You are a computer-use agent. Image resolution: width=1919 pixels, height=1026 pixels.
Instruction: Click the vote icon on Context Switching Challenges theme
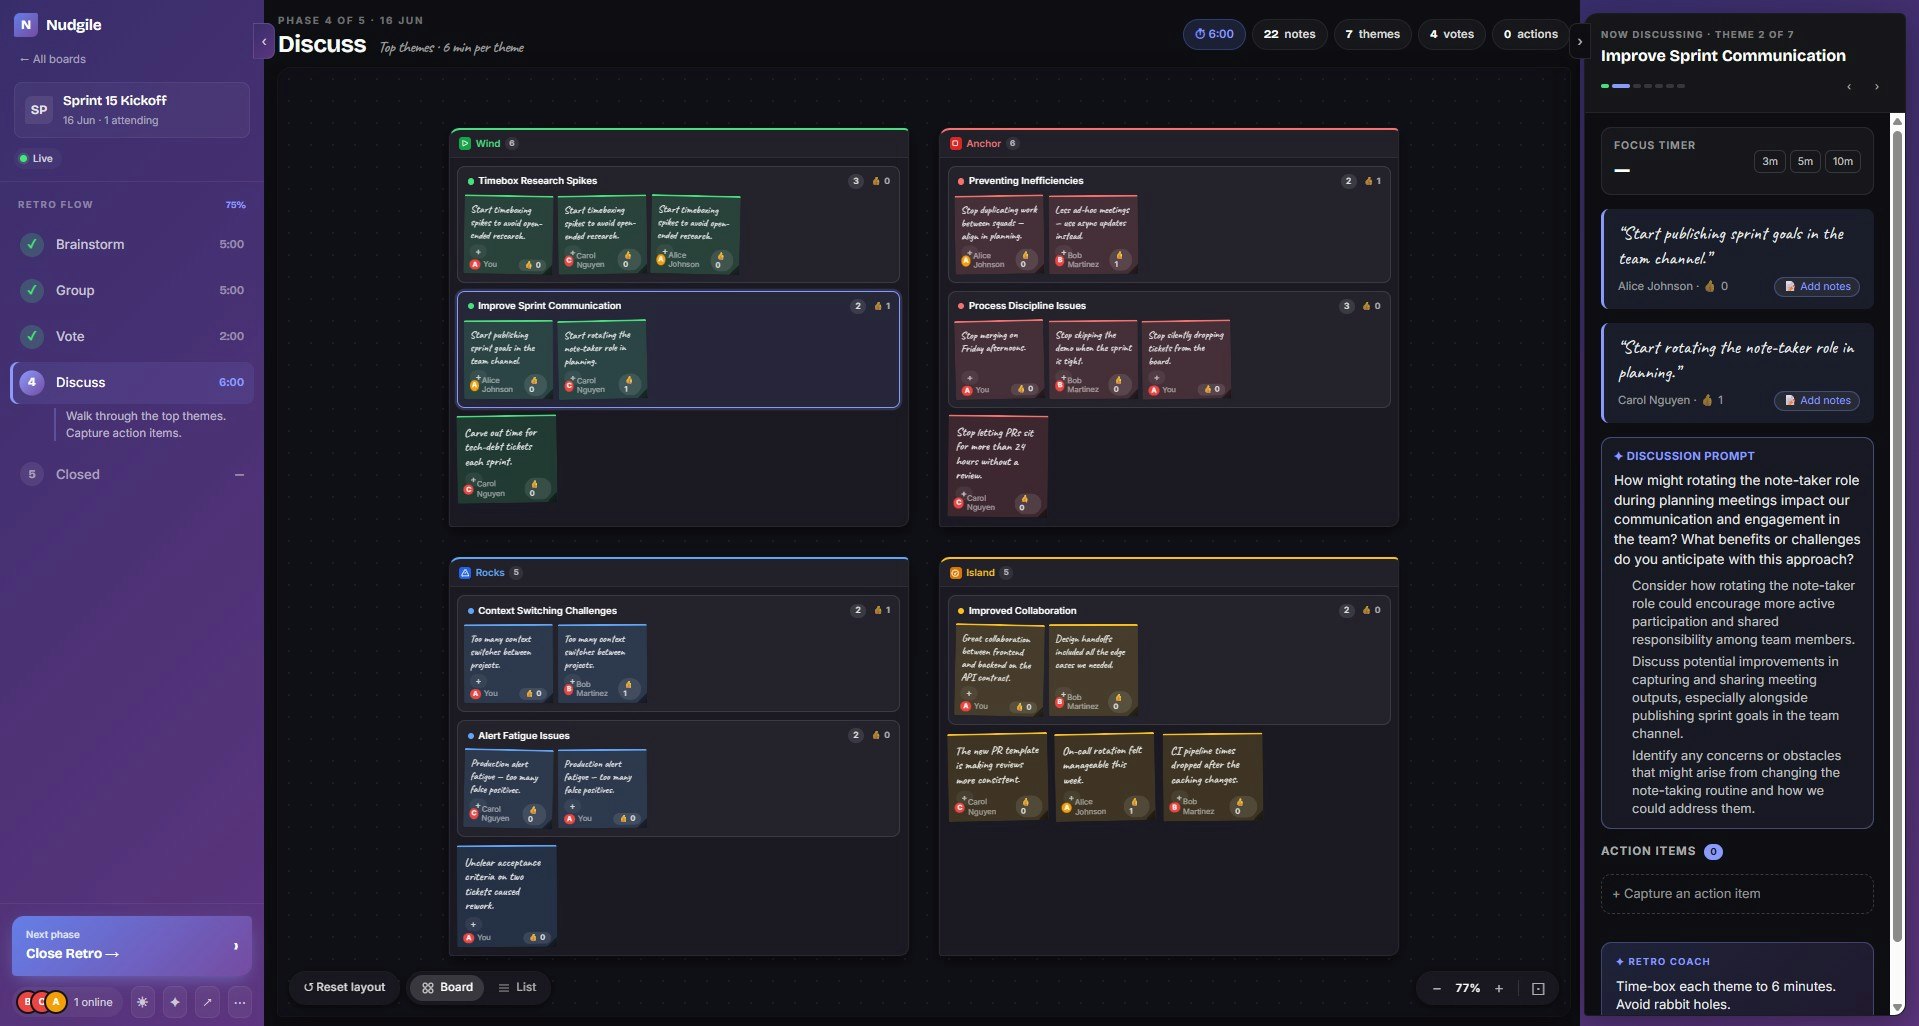coord(881,610)
